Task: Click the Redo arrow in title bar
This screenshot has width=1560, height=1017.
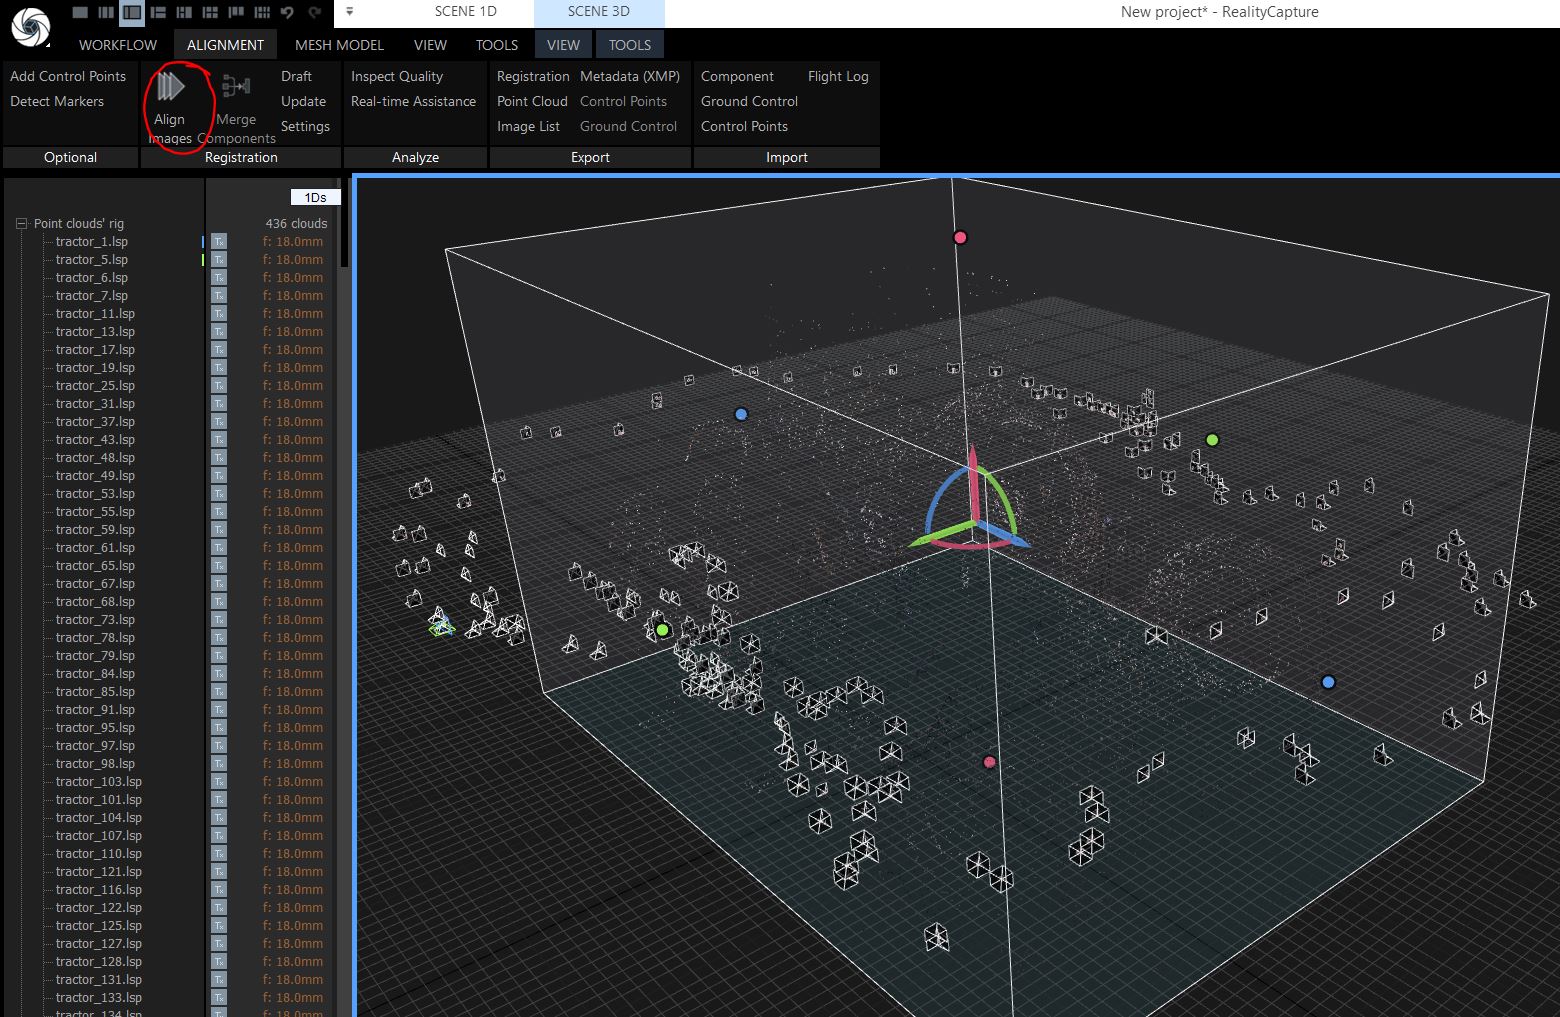Action: 314,12
